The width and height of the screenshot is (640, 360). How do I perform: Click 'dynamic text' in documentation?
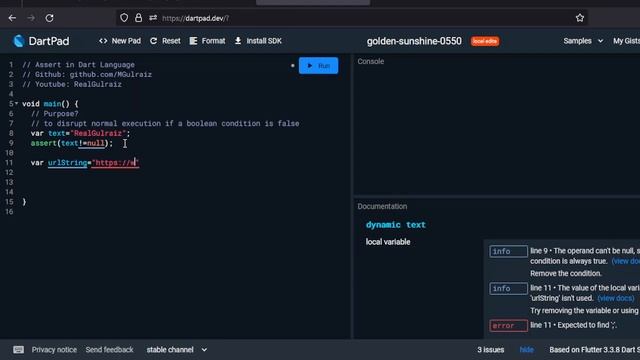tap(396, 225)
